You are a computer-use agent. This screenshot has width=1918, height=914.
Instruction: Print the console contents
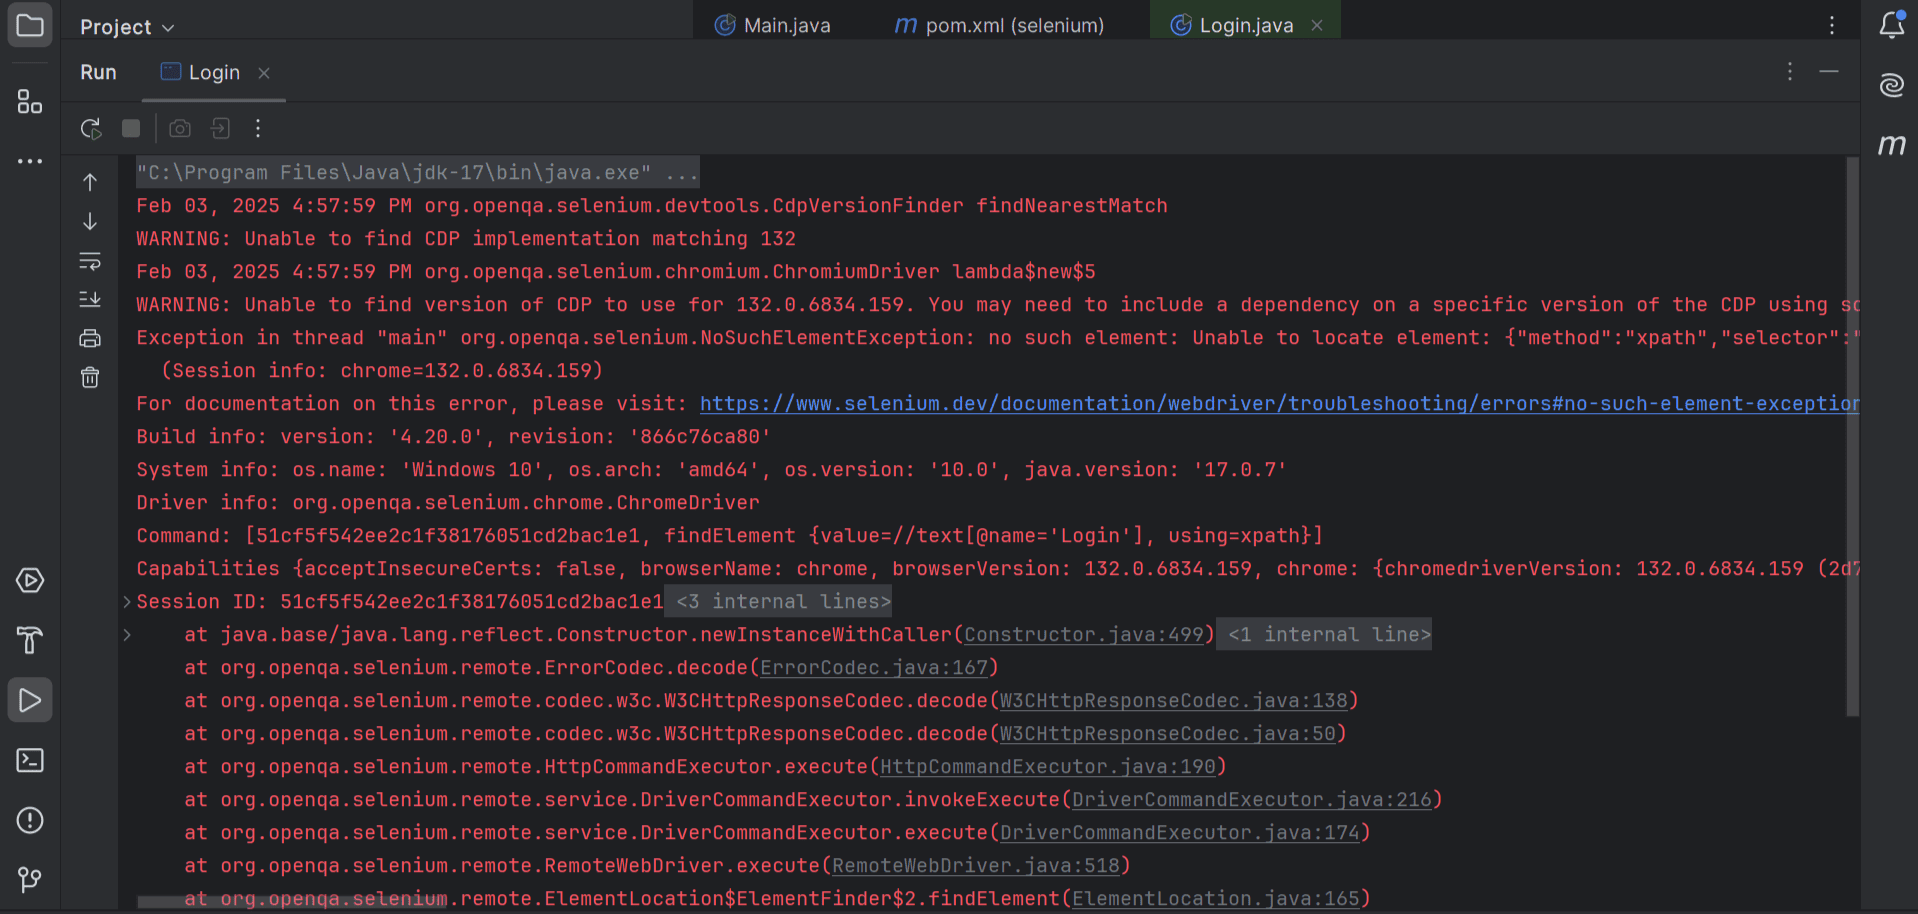(90, 338)
